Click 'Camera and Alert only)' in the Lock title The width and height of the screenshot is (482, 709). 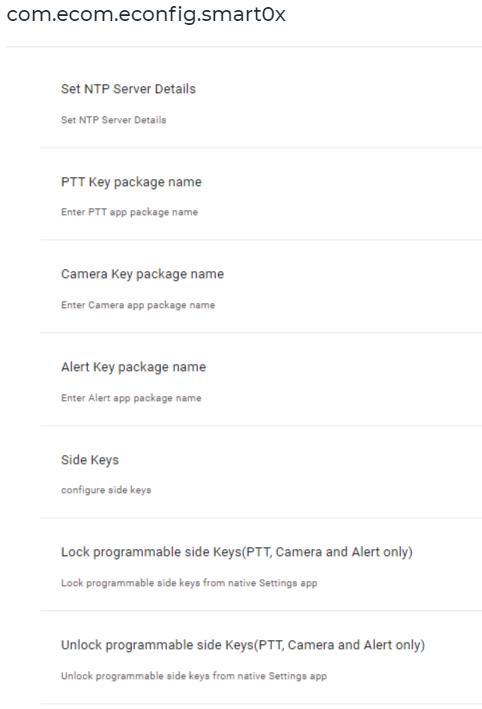(344, 552)
